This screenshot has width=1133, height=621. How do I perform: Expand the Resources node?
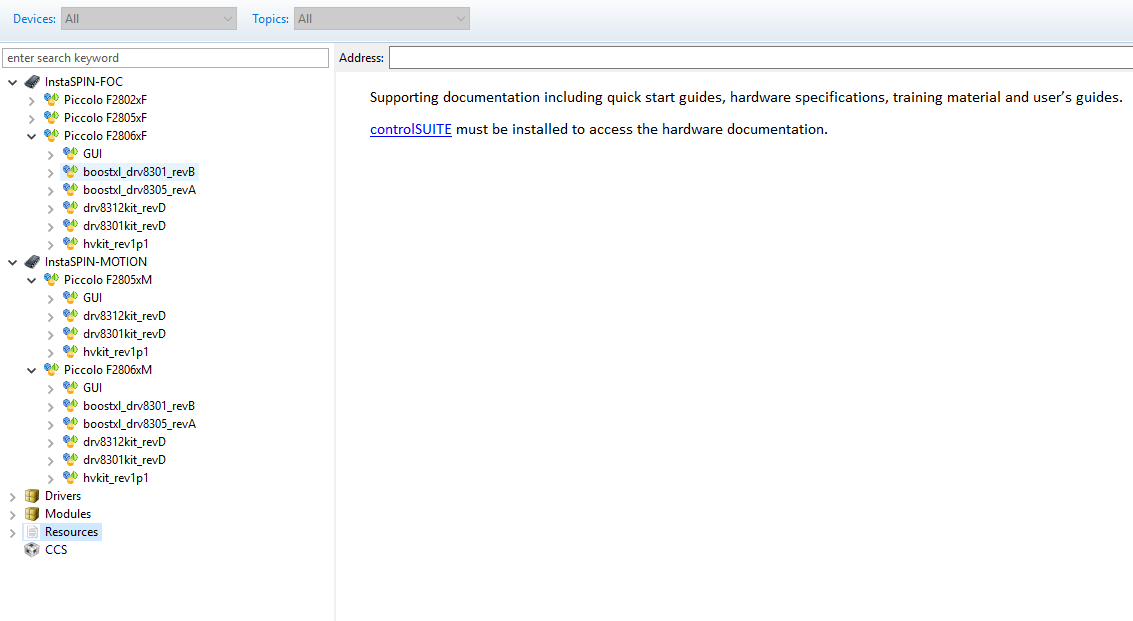[x=12, y=533]
